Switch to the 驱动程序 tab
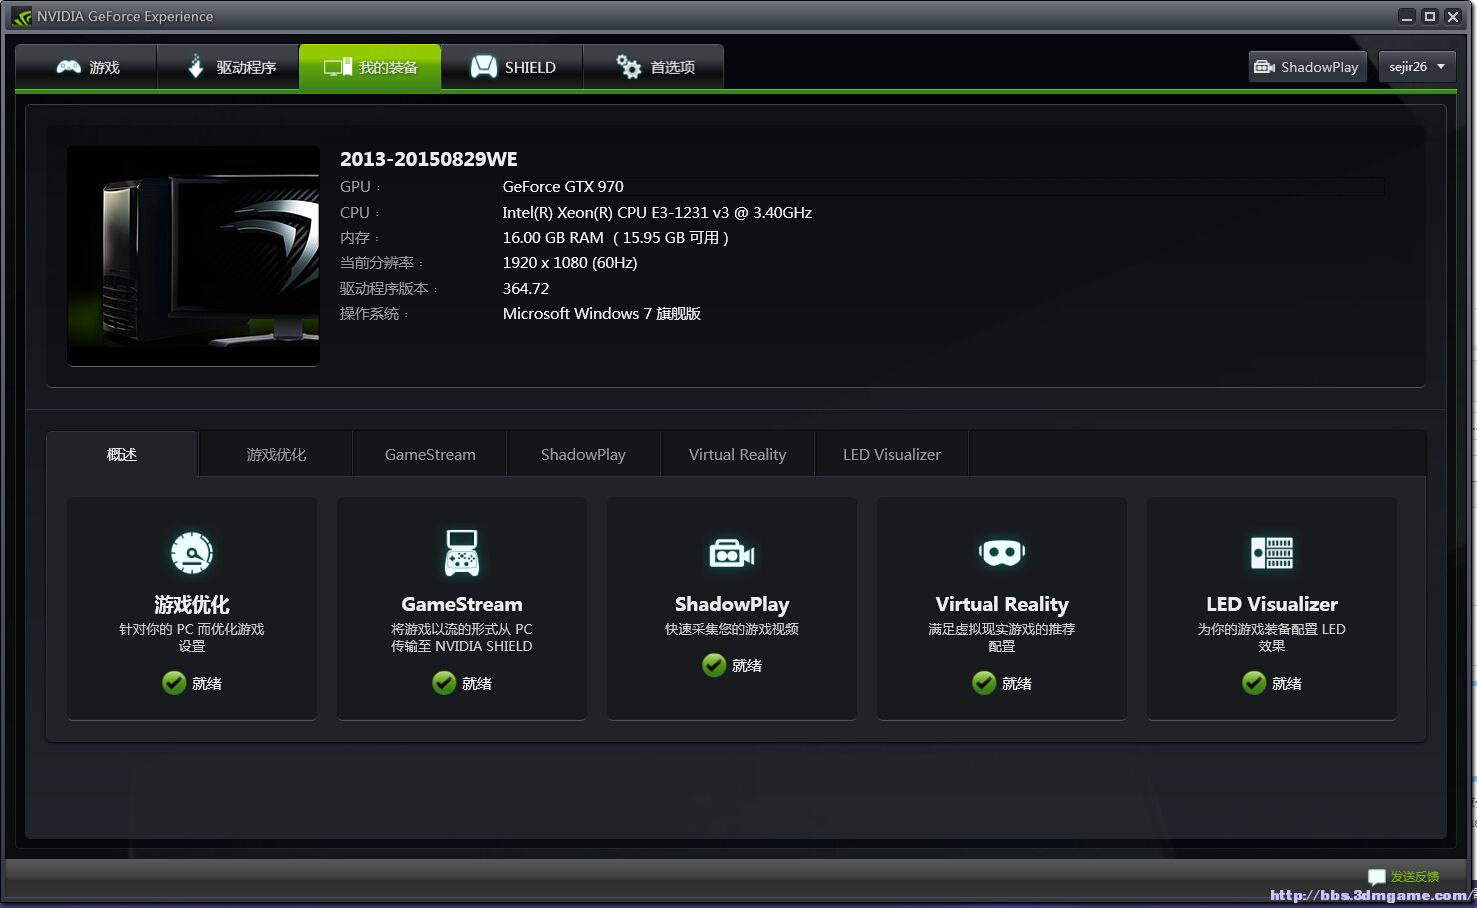 click(229, 67)
